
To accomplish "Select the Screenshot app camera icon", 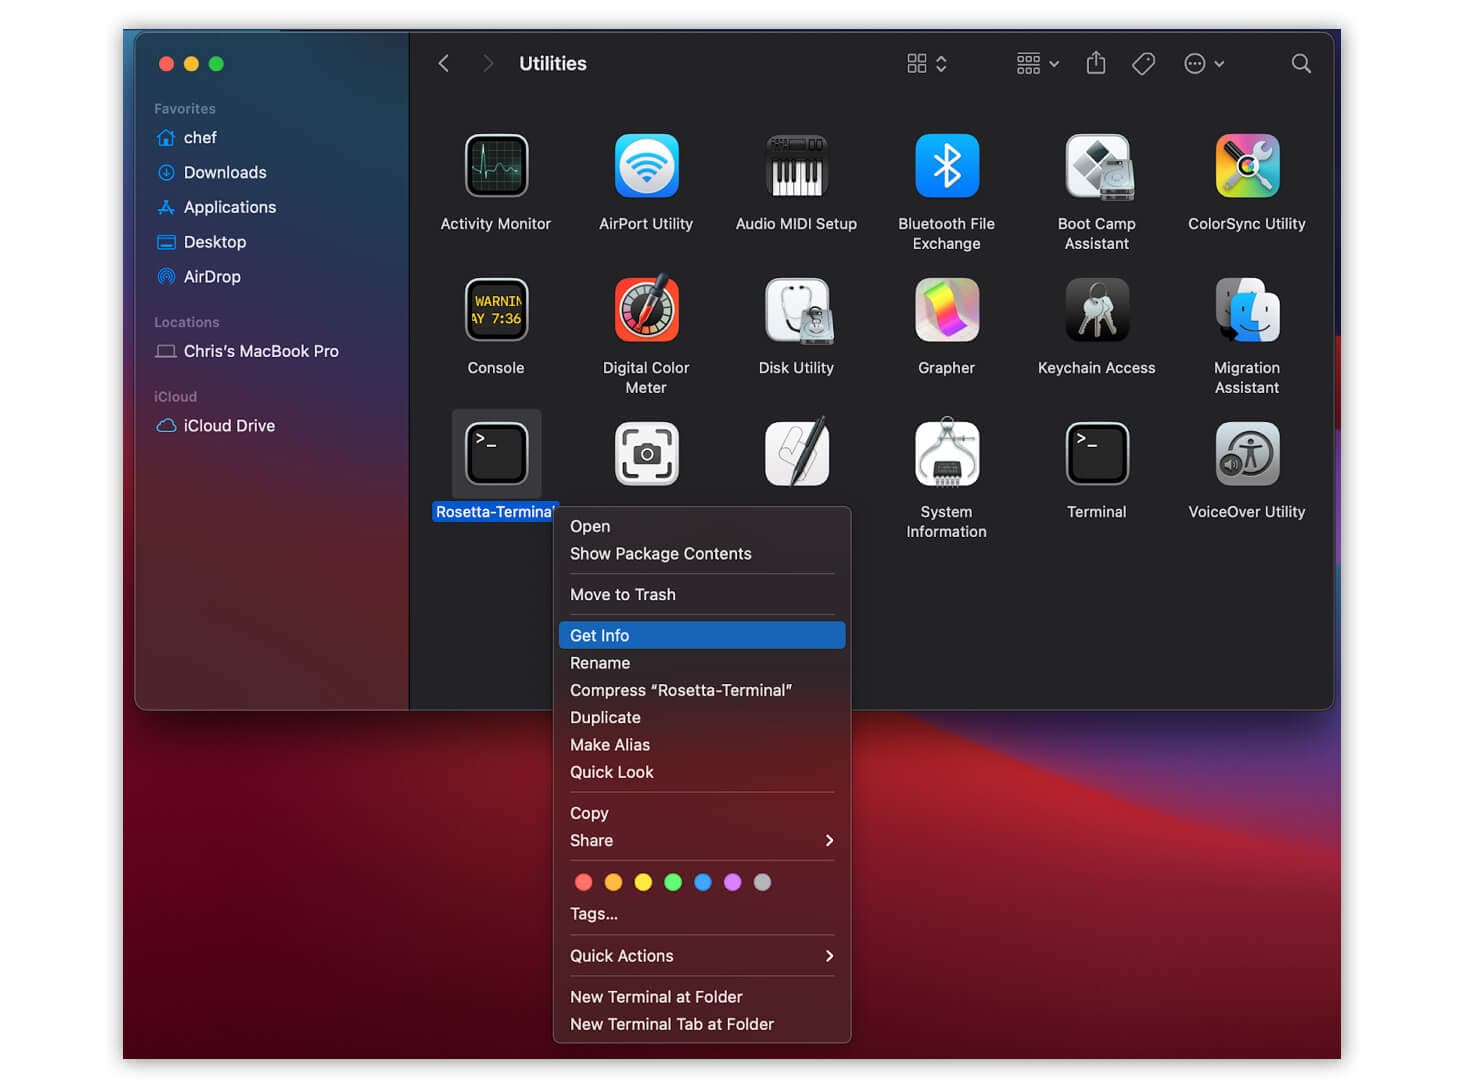I will [646, 454].
